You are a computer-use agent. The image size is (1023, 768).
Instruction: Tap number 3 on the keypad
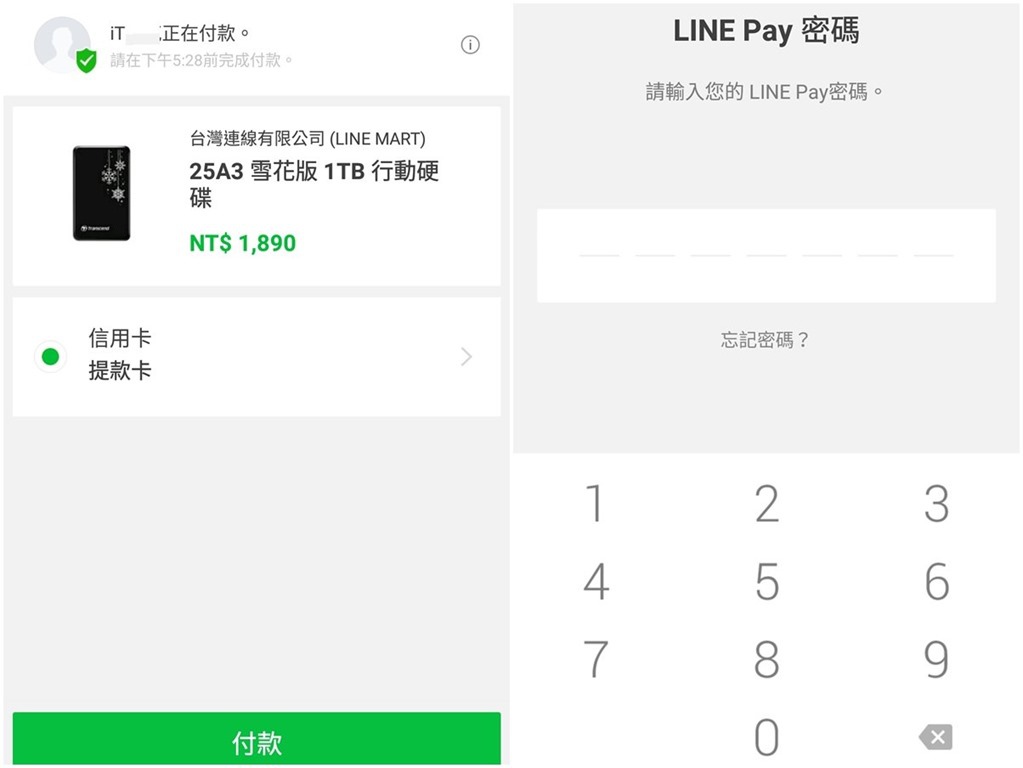[936, 504]
